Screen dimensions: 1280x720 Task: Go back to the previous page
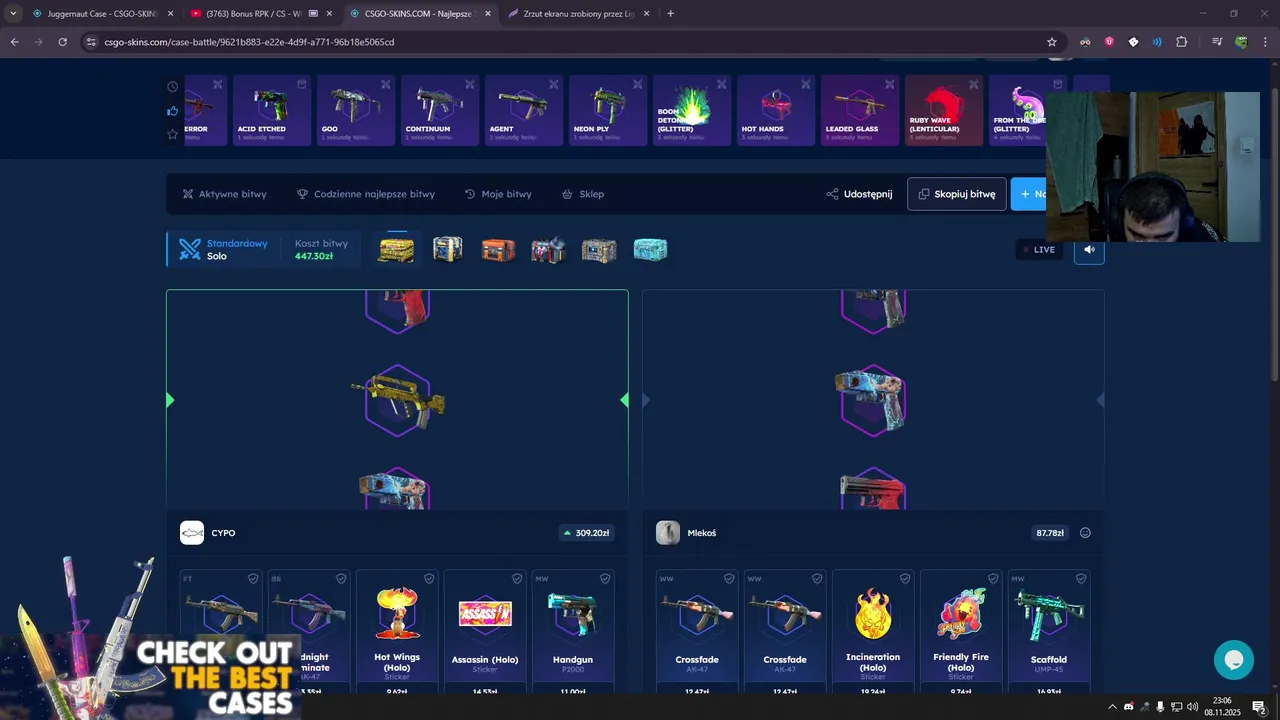14,42
